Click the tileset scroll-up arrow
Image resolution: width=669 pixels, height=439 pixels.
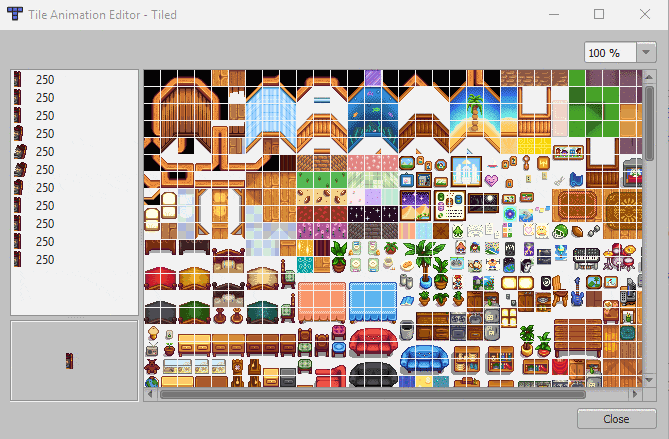pyautogui.click(x=649, y=77)
